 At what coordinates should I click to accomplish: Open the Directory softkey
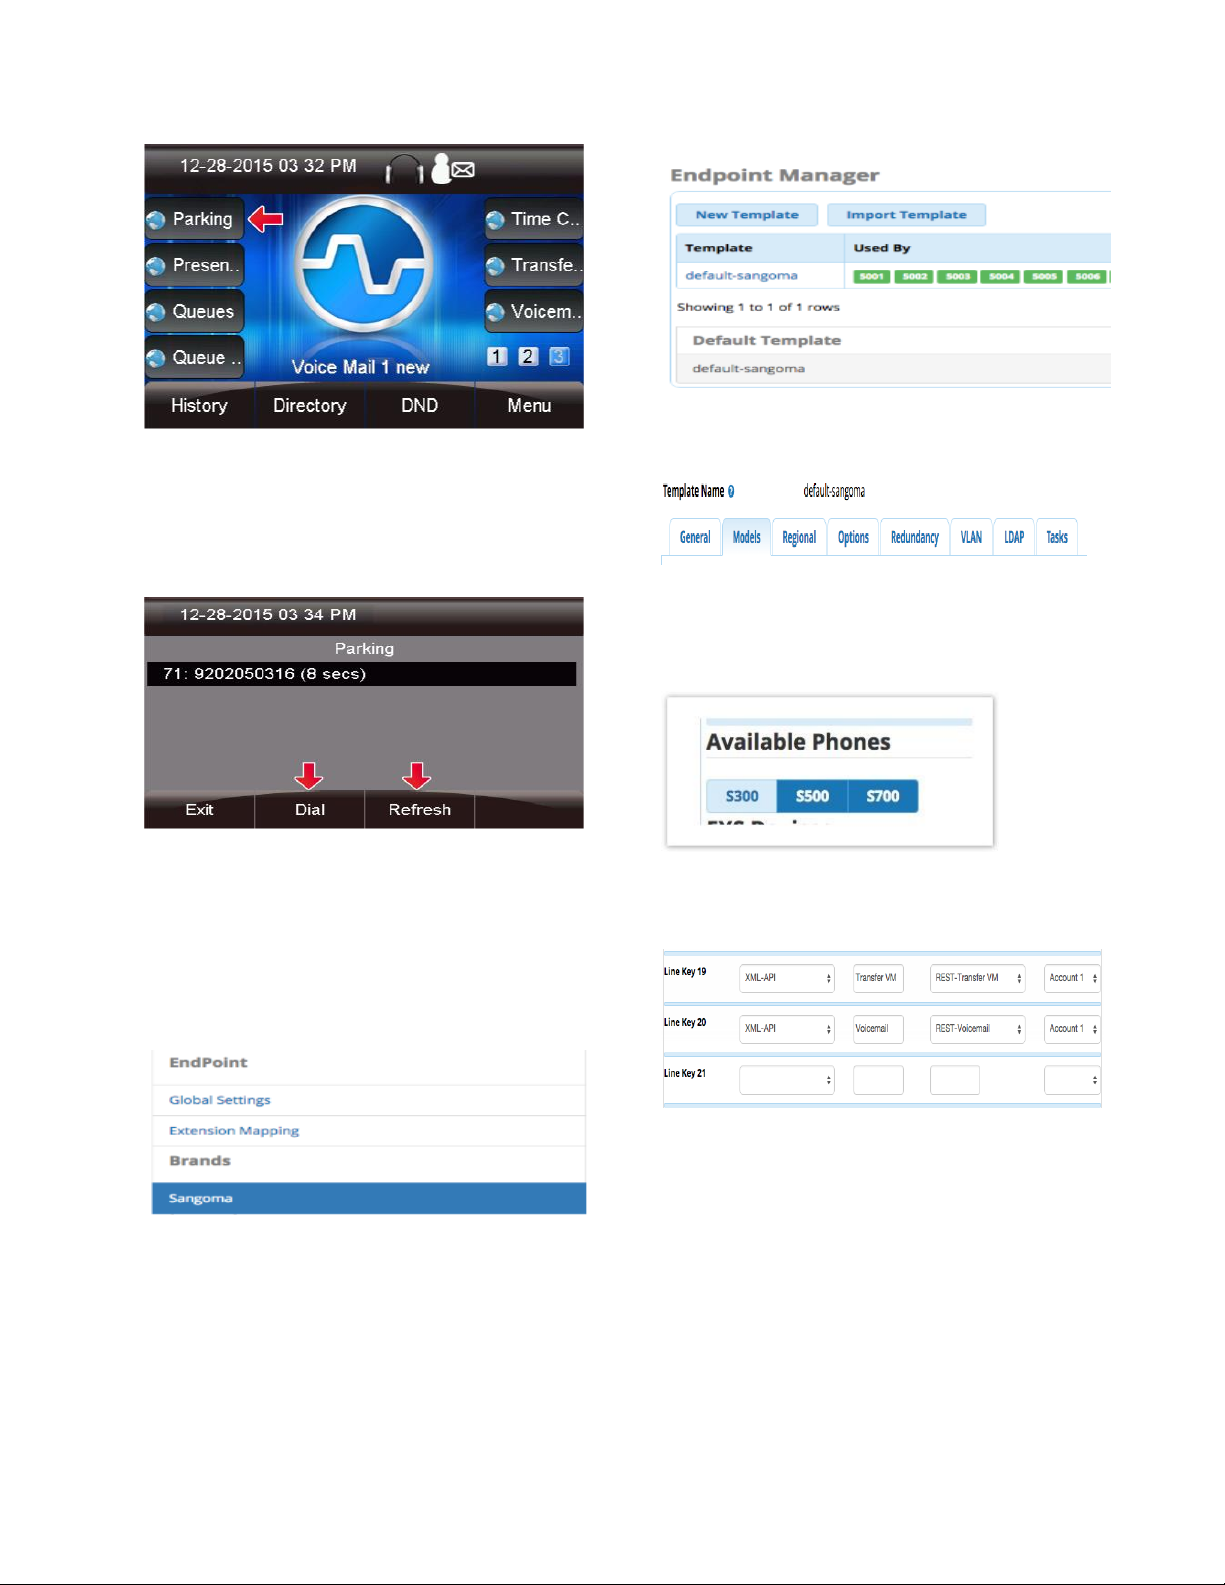click(x=310, y=406)
